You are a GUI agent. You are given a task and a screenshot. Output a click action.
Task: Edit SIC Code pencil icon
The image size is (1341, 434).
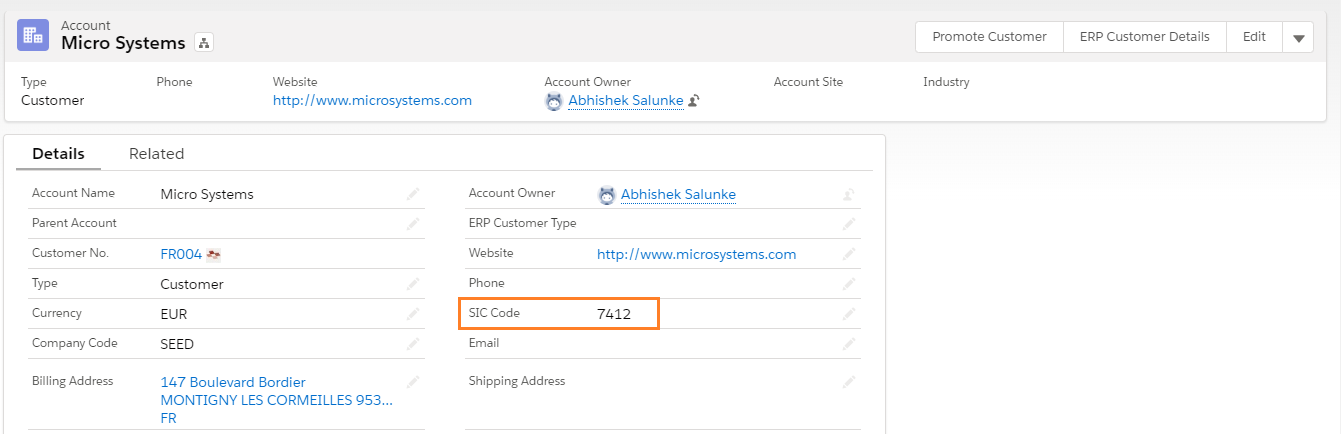coord(849,314)
